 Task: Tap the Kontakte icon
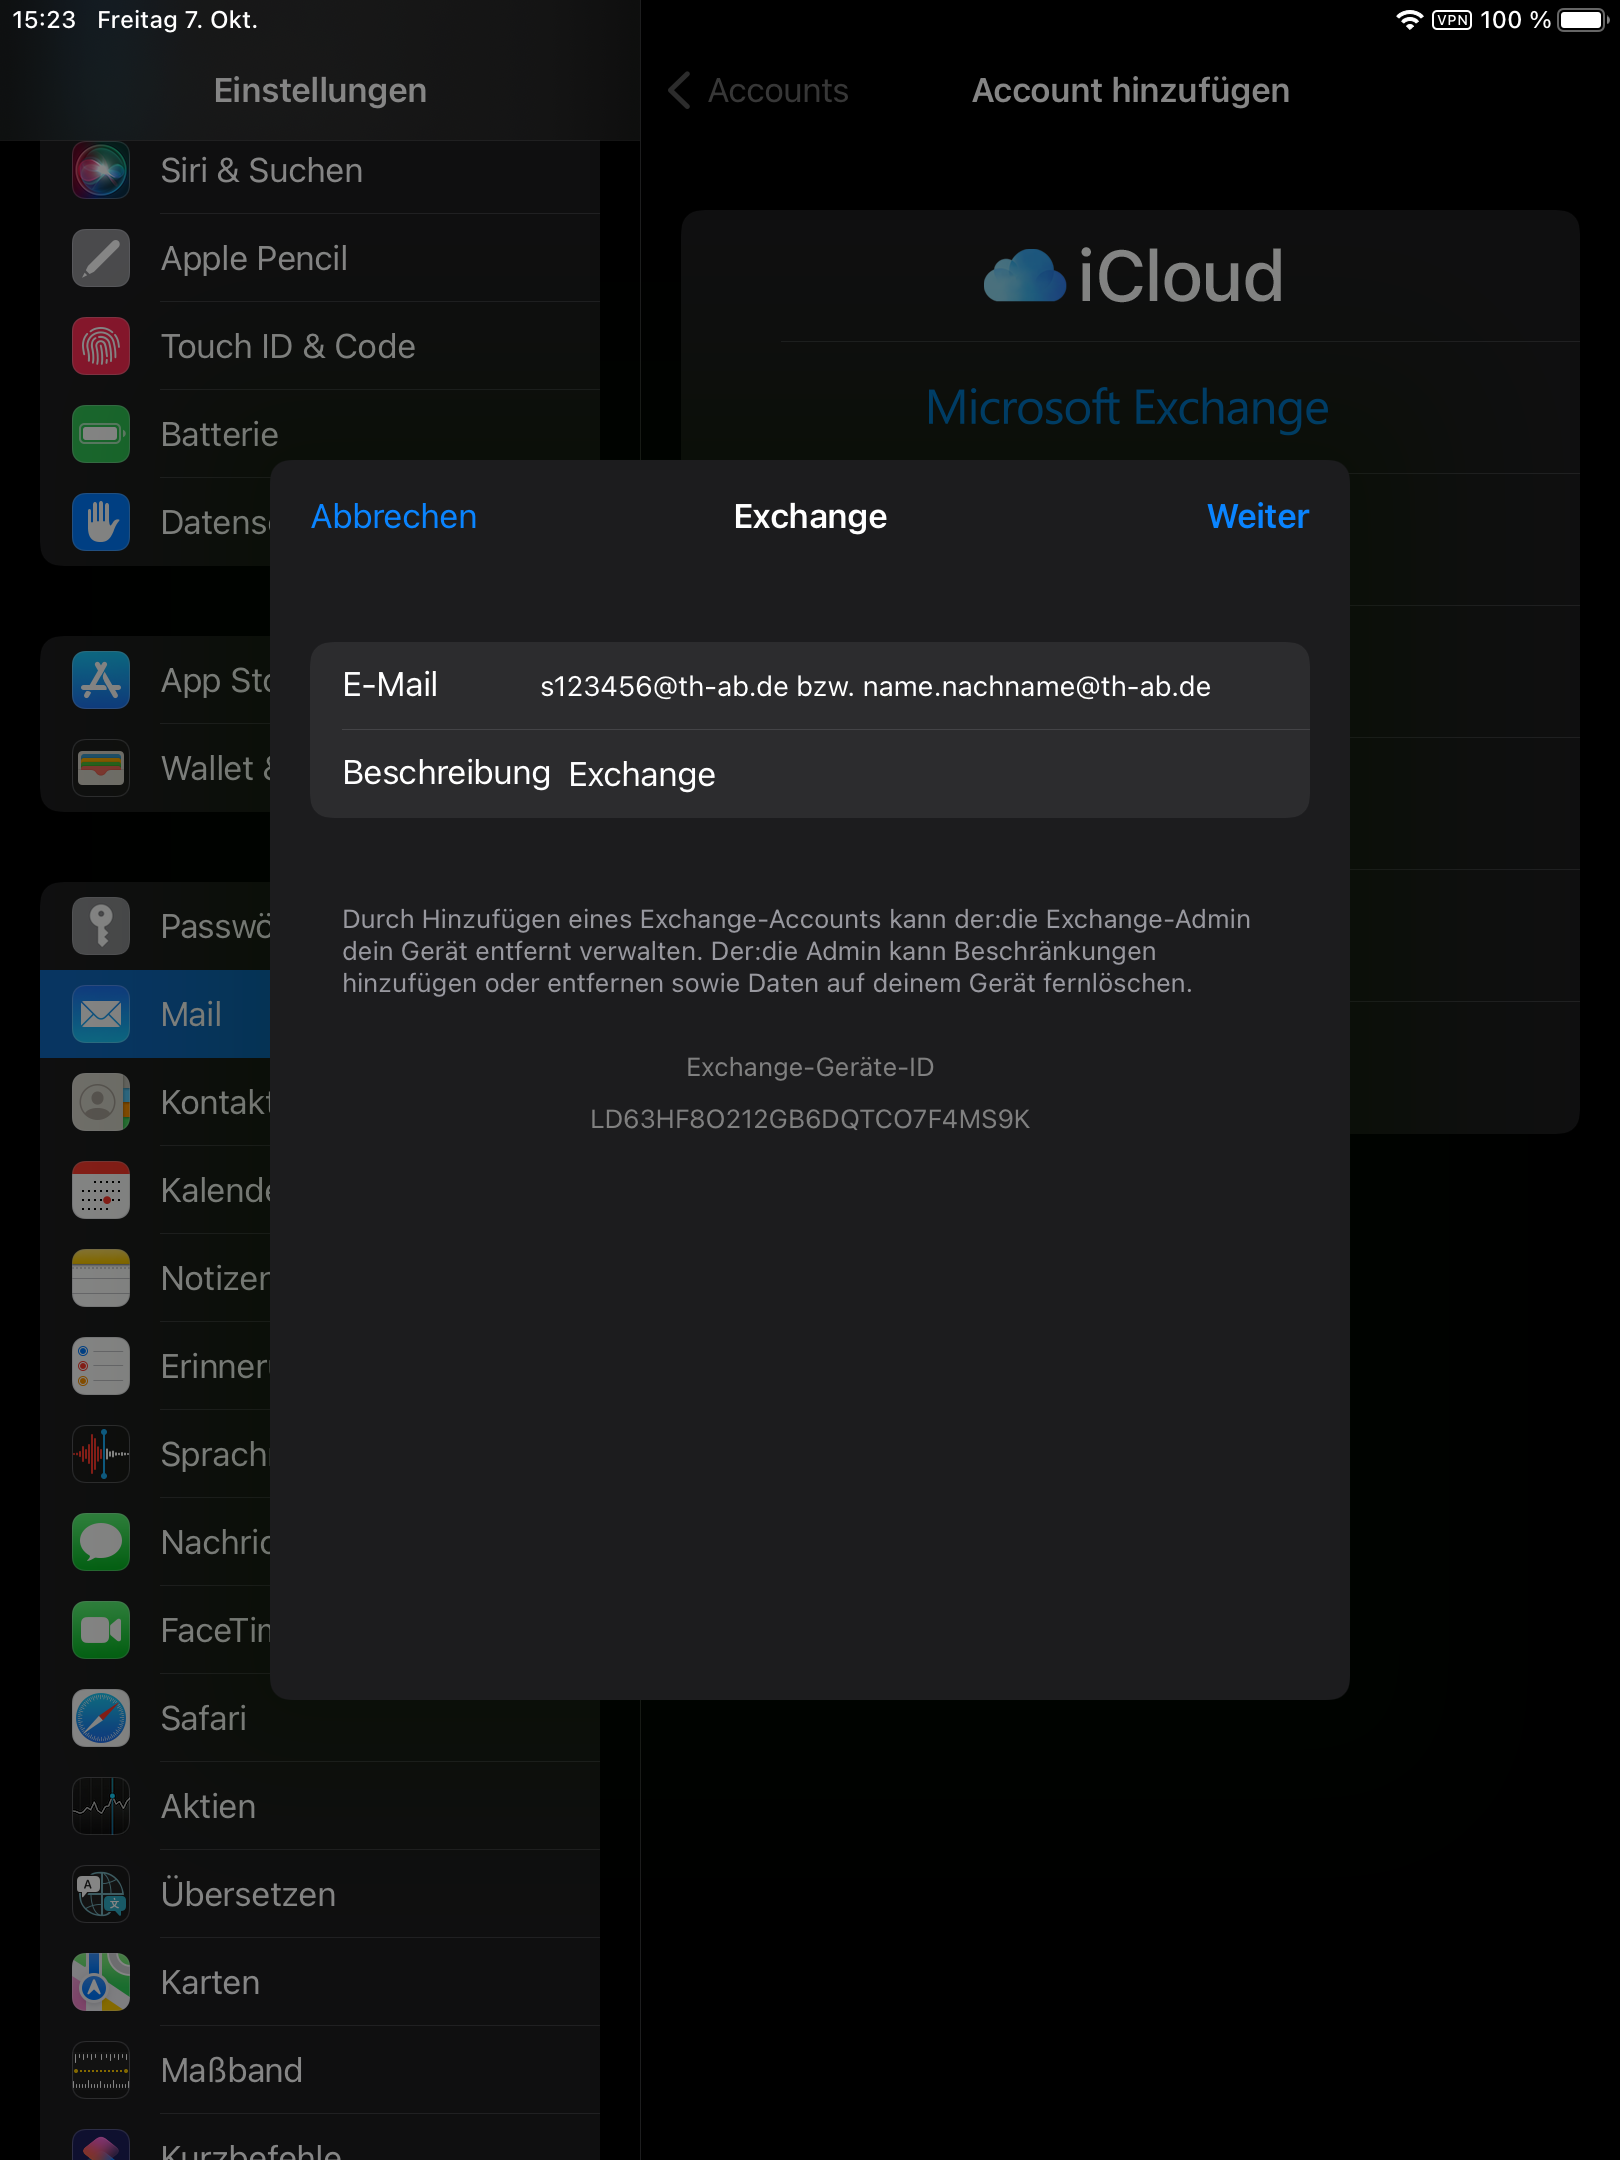pyautogui.click(x=101, y=1102)
